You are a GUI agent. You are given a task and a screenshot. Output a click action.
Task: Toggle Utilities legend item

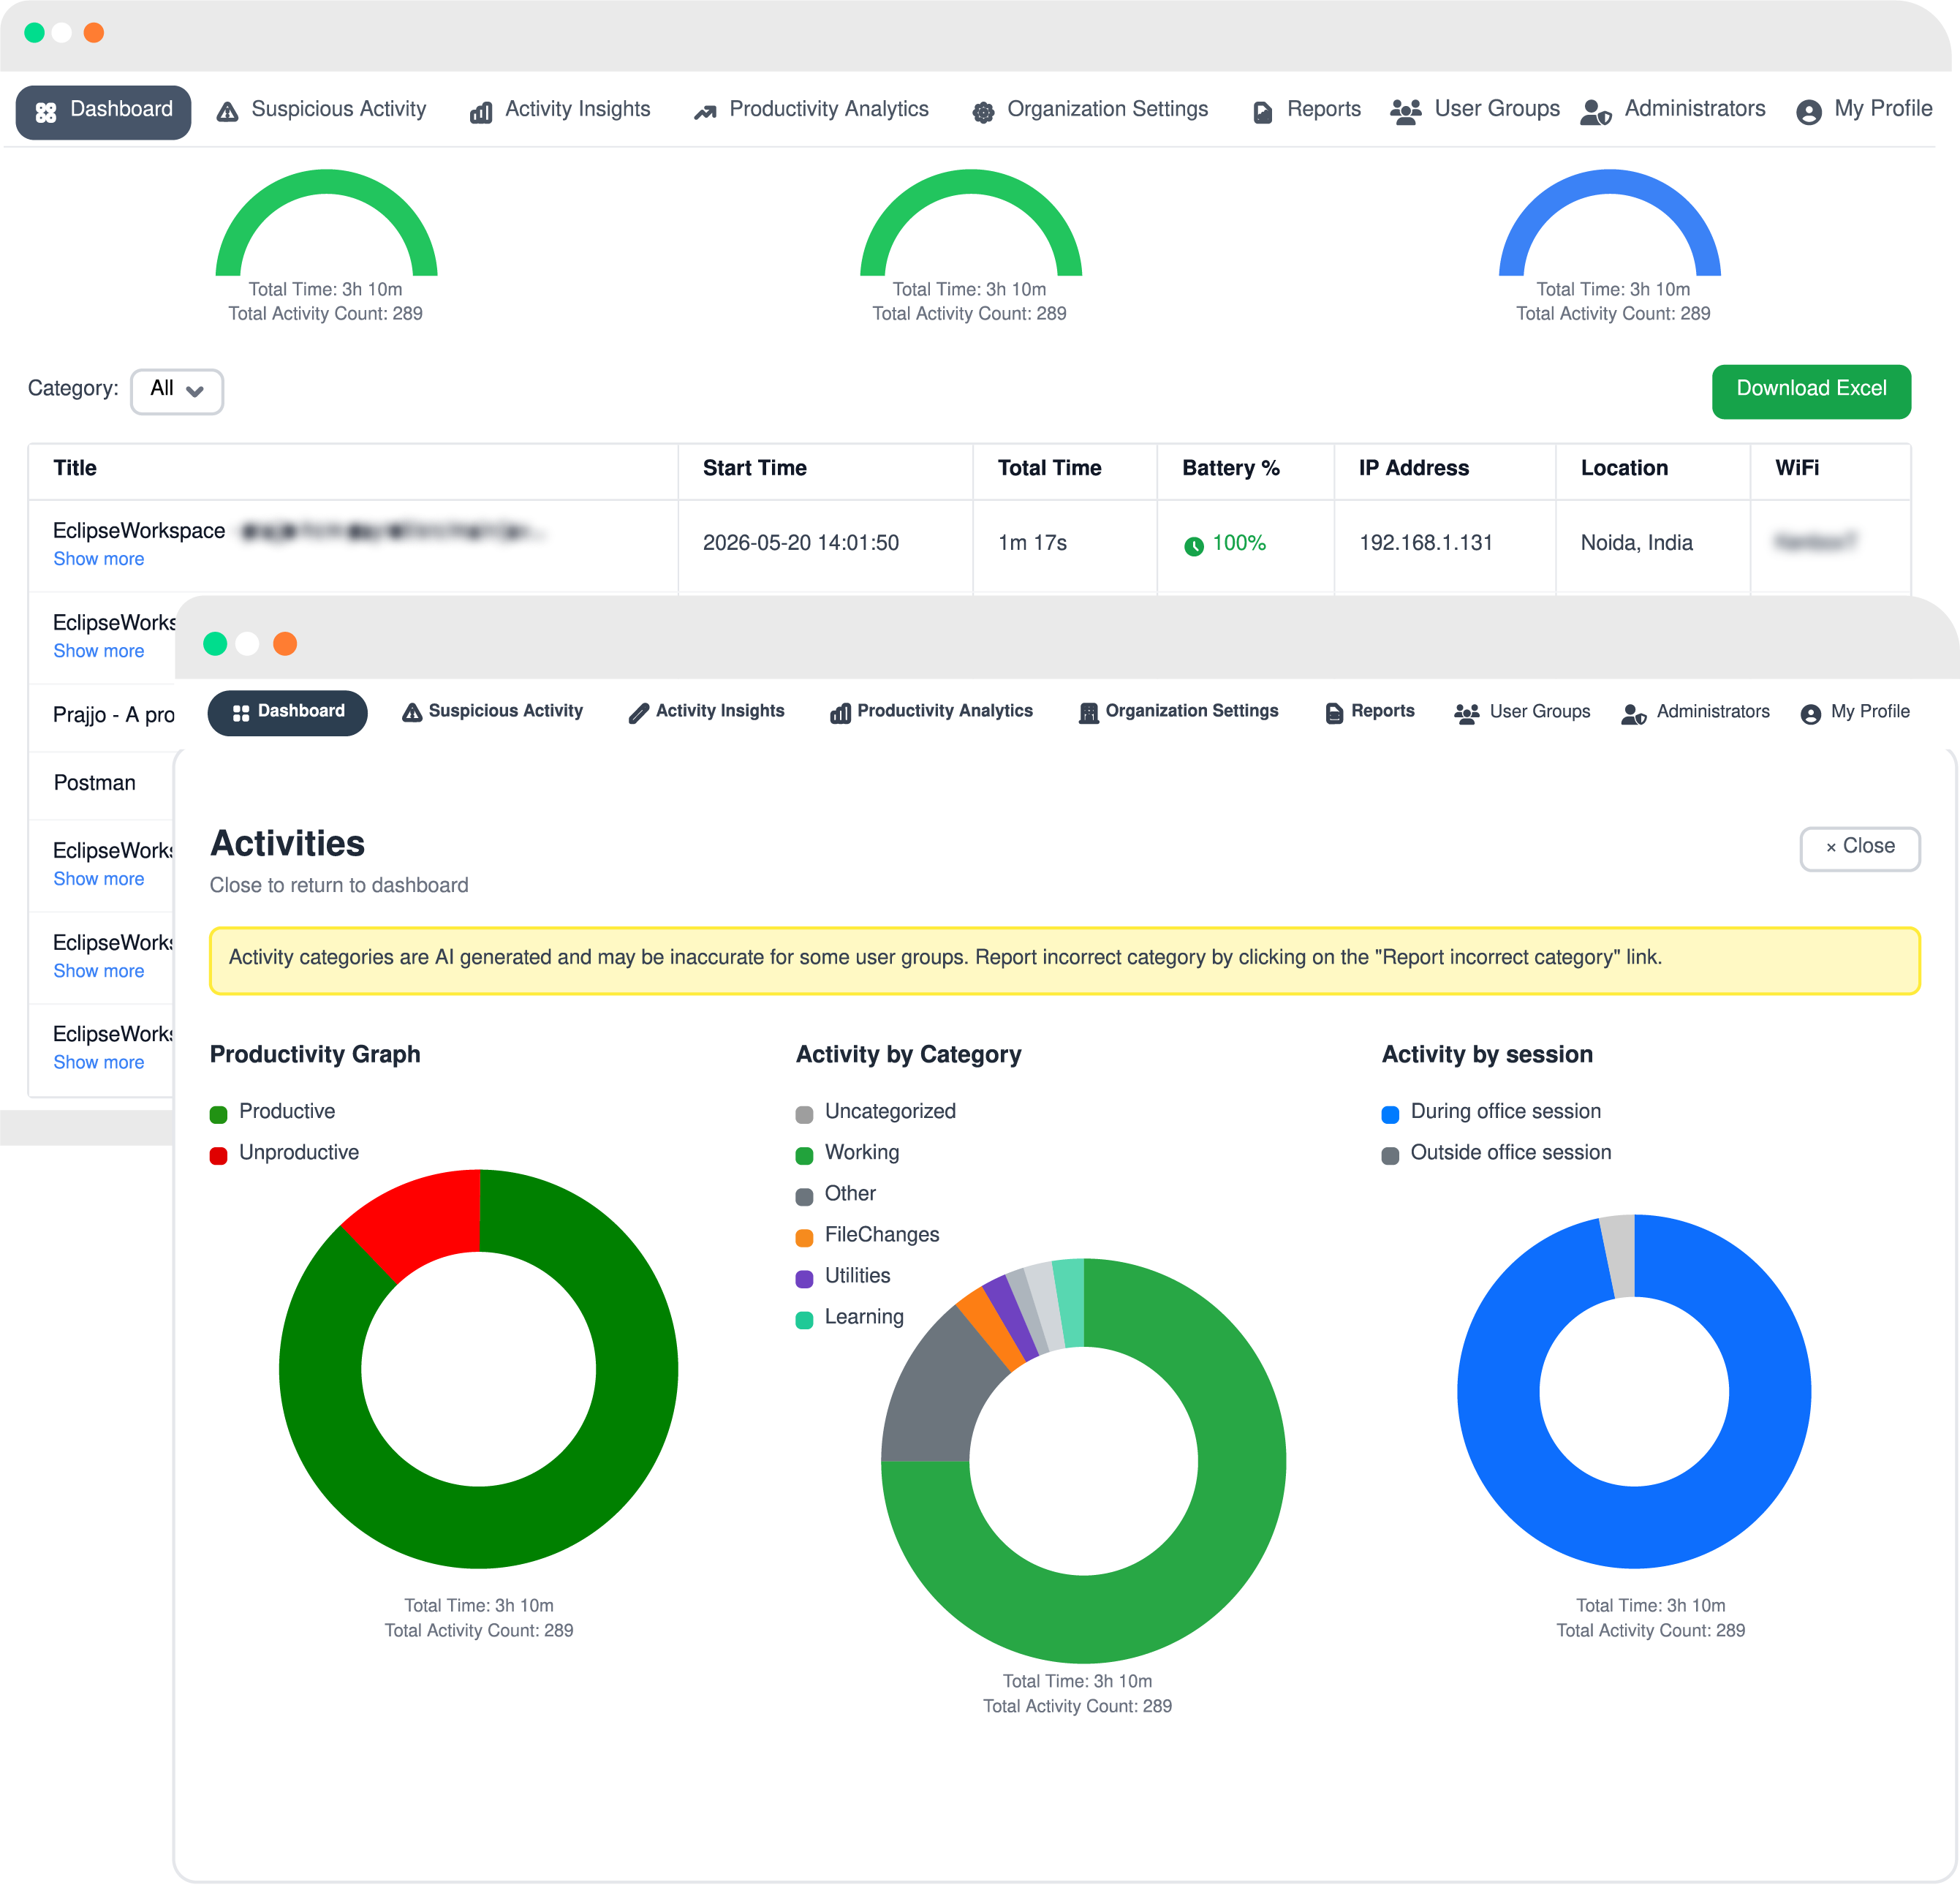tap(843, 1276)
